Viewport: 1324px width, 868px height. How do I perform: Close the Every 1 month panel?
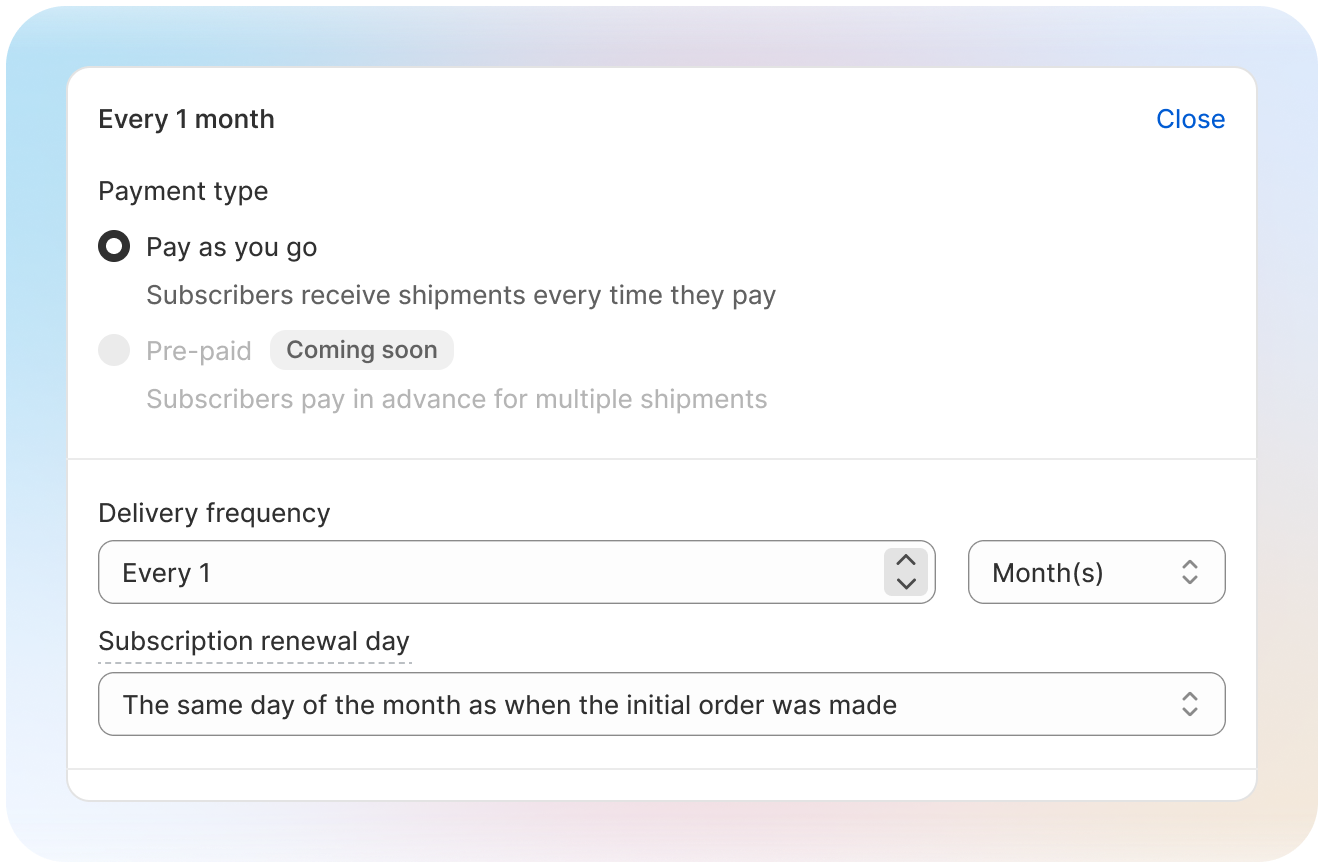pos(1190,119)
